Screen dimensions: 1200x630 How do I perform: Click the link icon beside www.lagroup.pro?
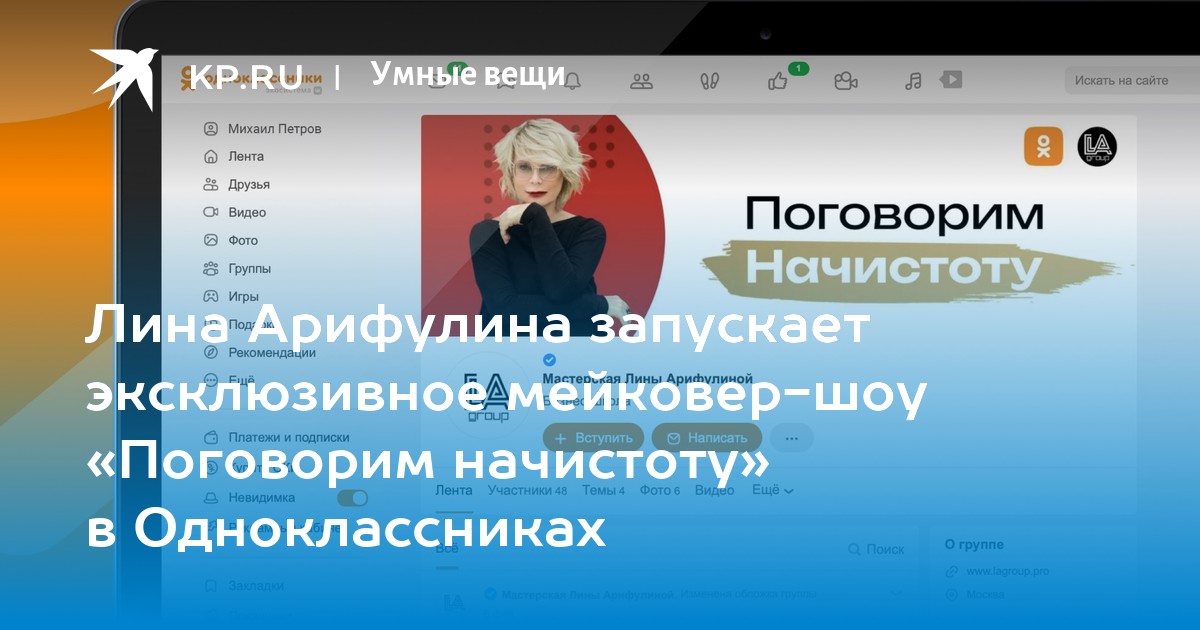952,571
